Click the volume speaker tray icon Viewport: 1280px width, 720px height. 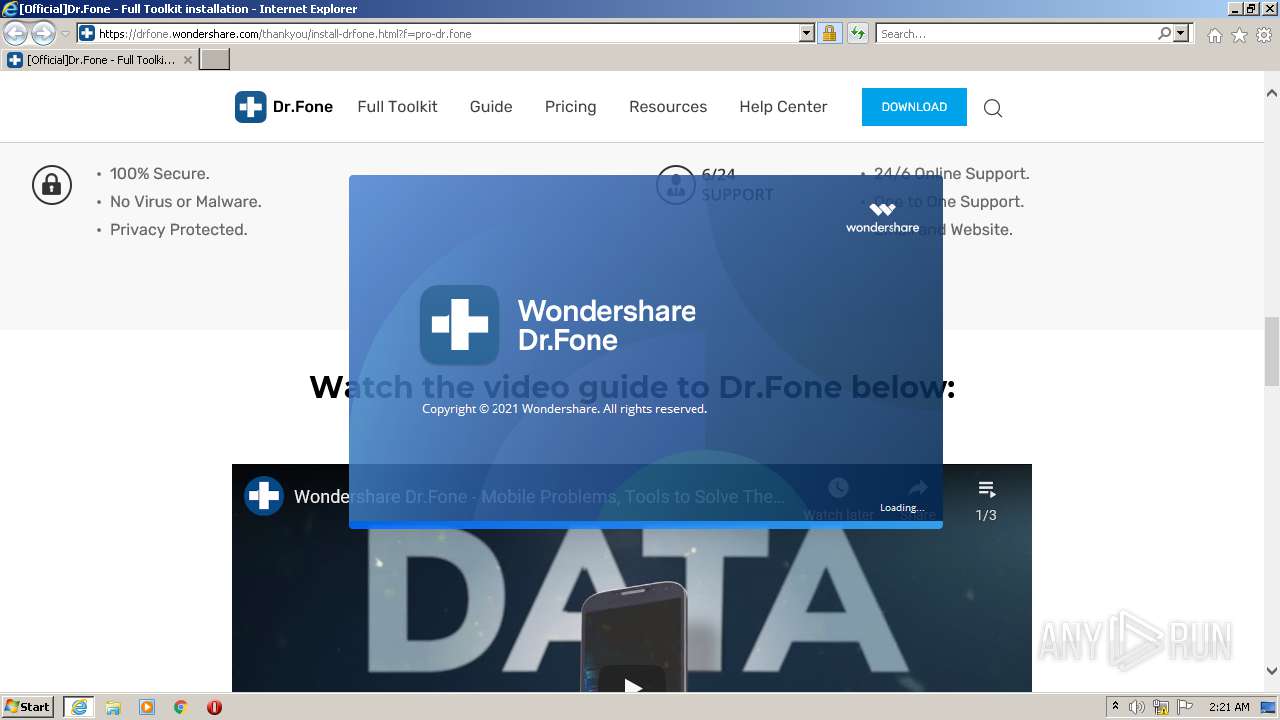pos(1137,707)
